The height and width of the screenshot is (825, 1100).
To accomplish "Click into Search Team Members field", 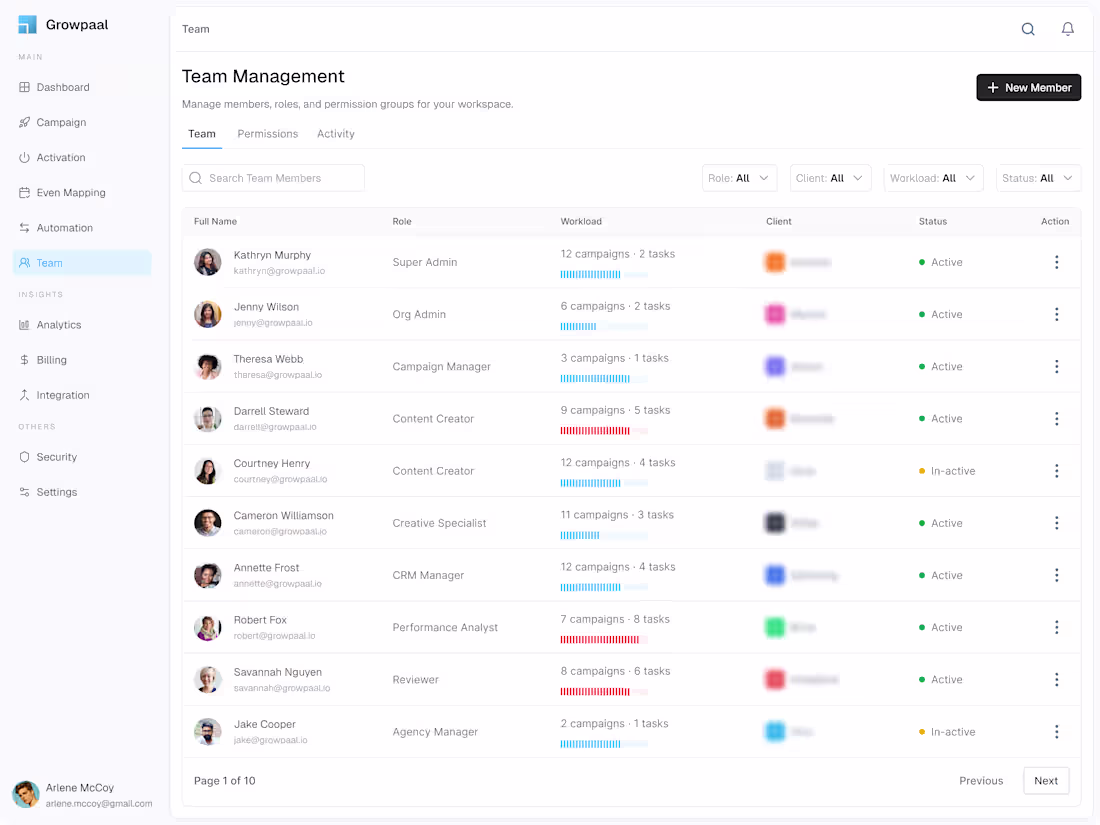I will coord(274,178).
